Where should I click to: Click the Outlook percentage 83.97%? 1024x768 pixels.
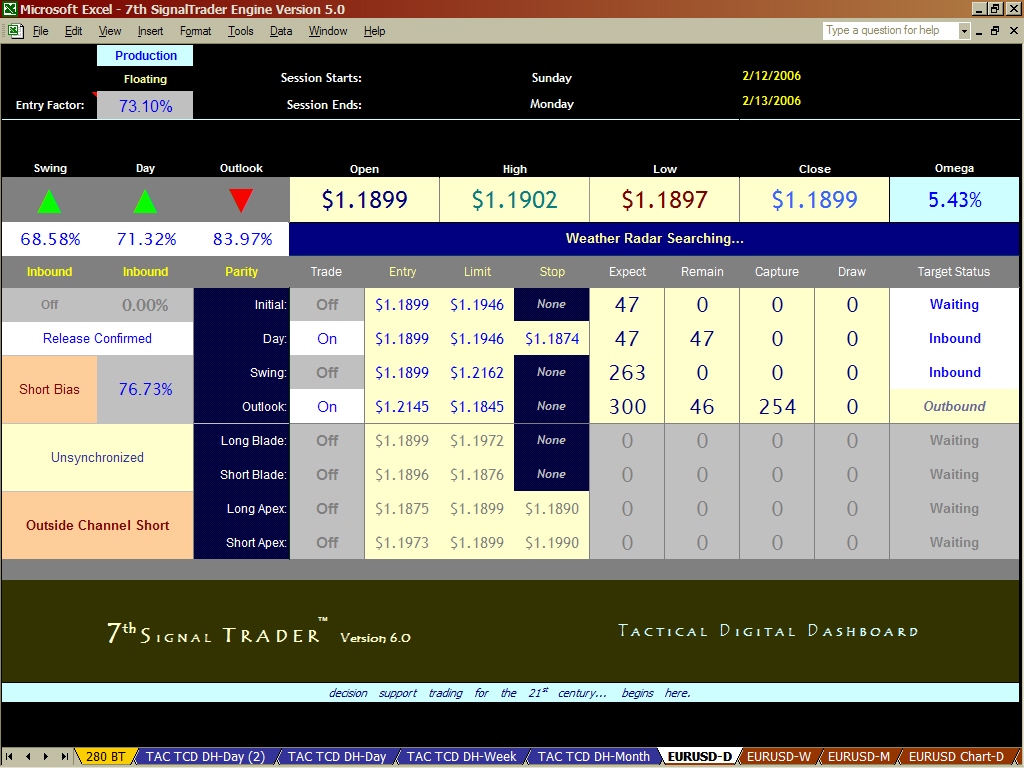(x=242, y=239)
